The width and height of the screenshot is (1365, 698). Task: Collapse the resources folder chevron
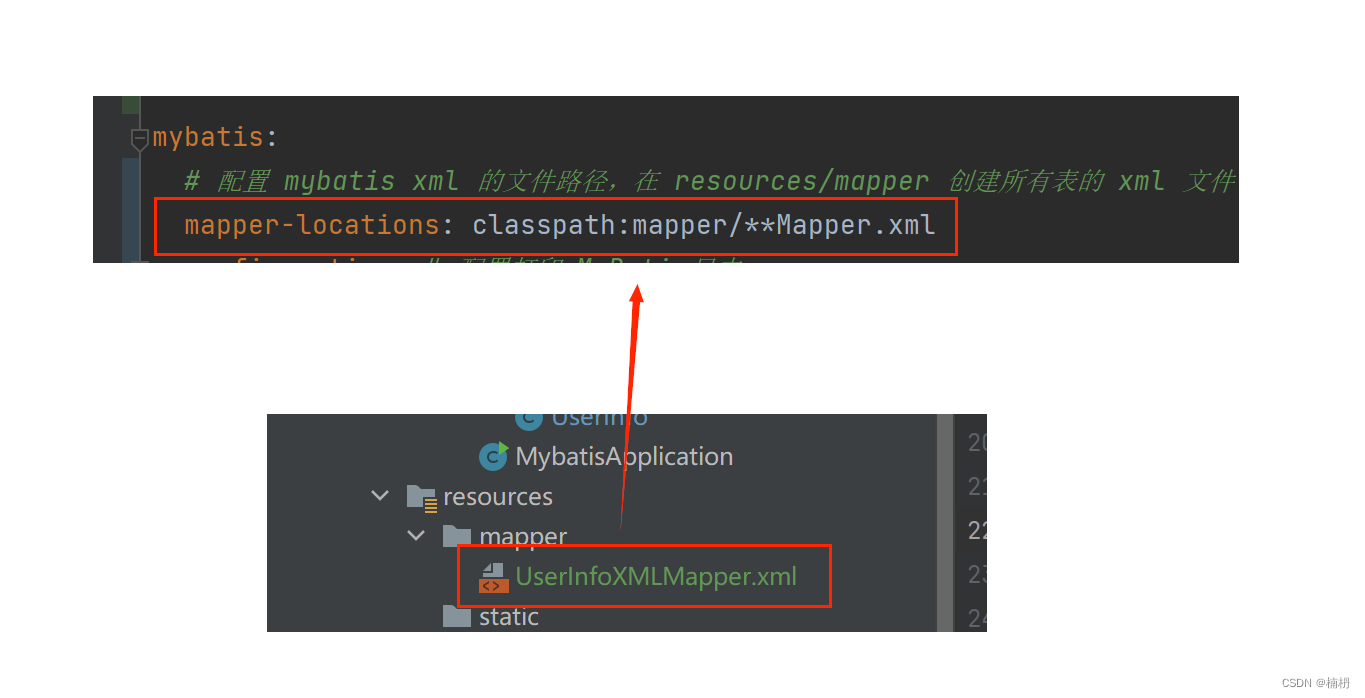(380, 495)
